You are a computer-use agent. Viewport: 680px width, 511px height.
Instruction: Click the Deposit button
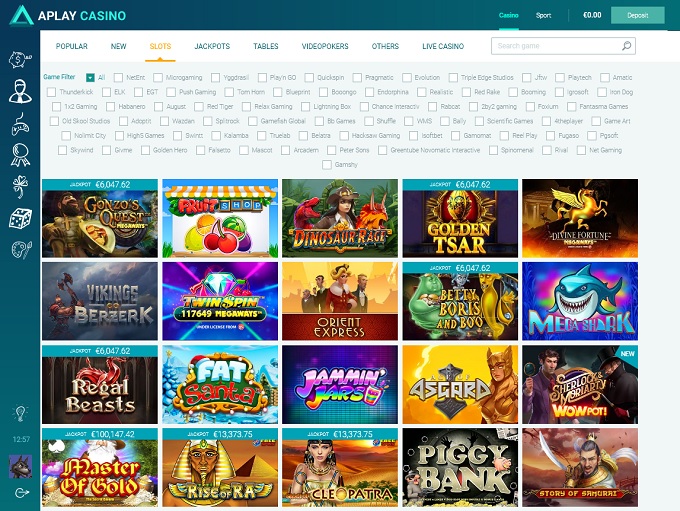pyautogui.click(x=638, y=15)
